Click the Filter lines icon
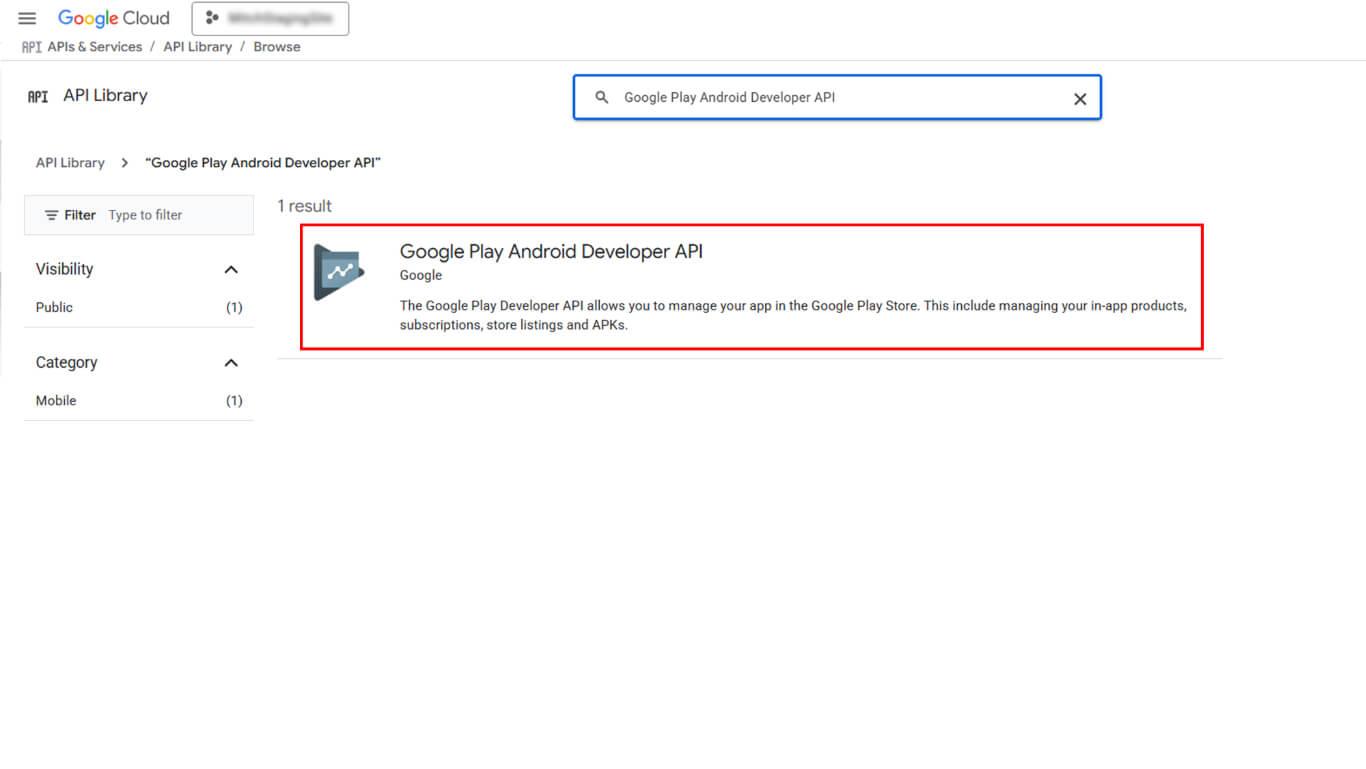 (x=52, y=215)
